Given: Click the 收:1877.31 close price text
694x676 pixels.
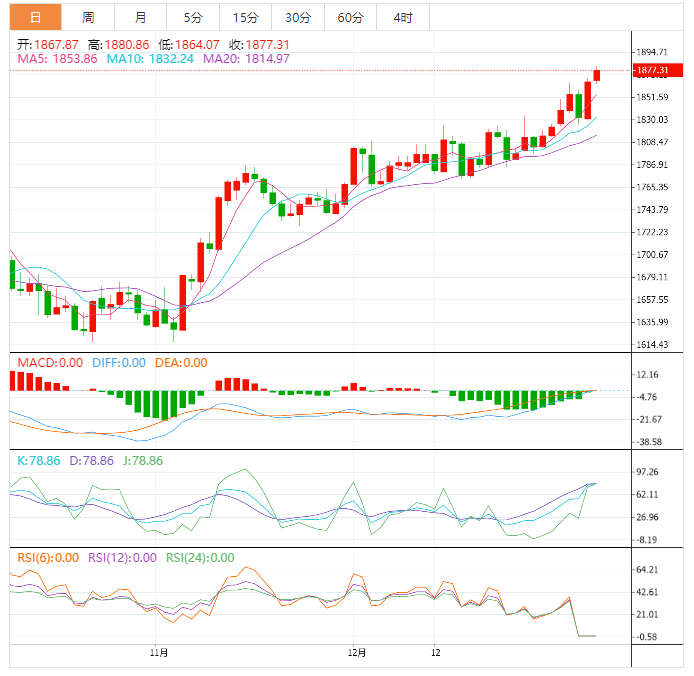Looking at the screenshot, I should pos(259,45).
